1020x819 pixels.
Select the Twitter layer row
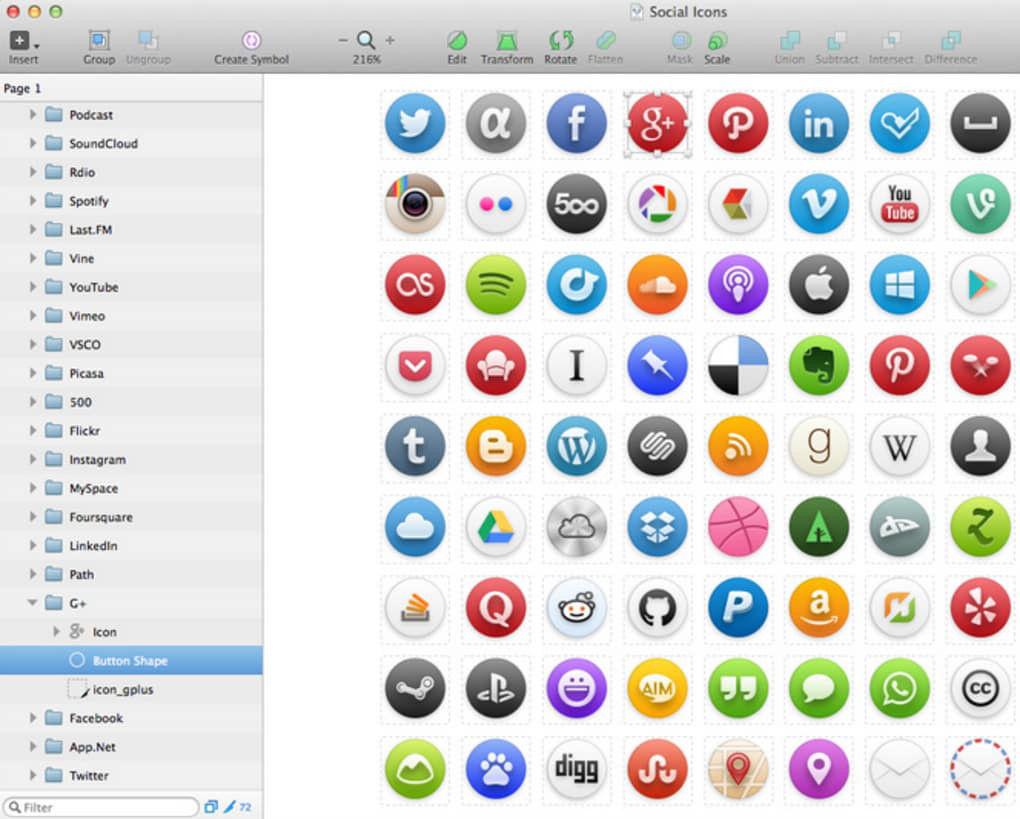click(x=131, y=775)
